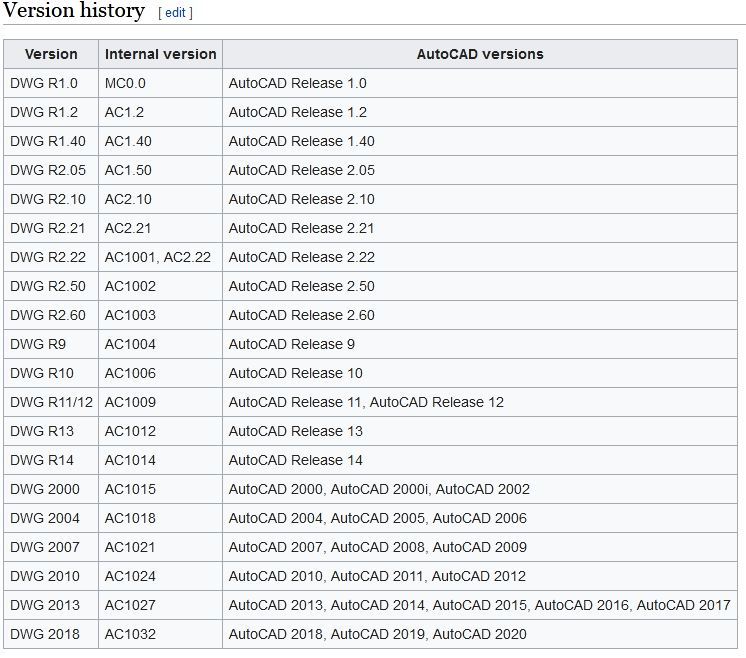746x658 pixels.
Task: Click AutoCAD Release 2.05 text
Action: 302,170
